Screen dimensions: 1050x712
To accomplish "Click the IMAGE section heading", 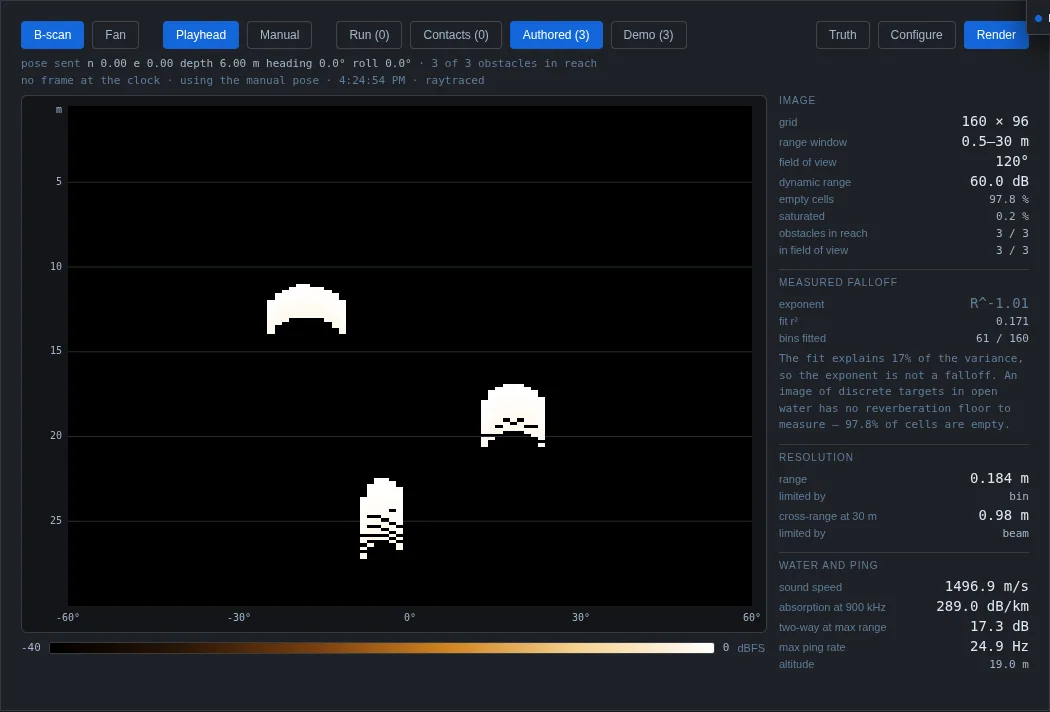I will point(797,100).
